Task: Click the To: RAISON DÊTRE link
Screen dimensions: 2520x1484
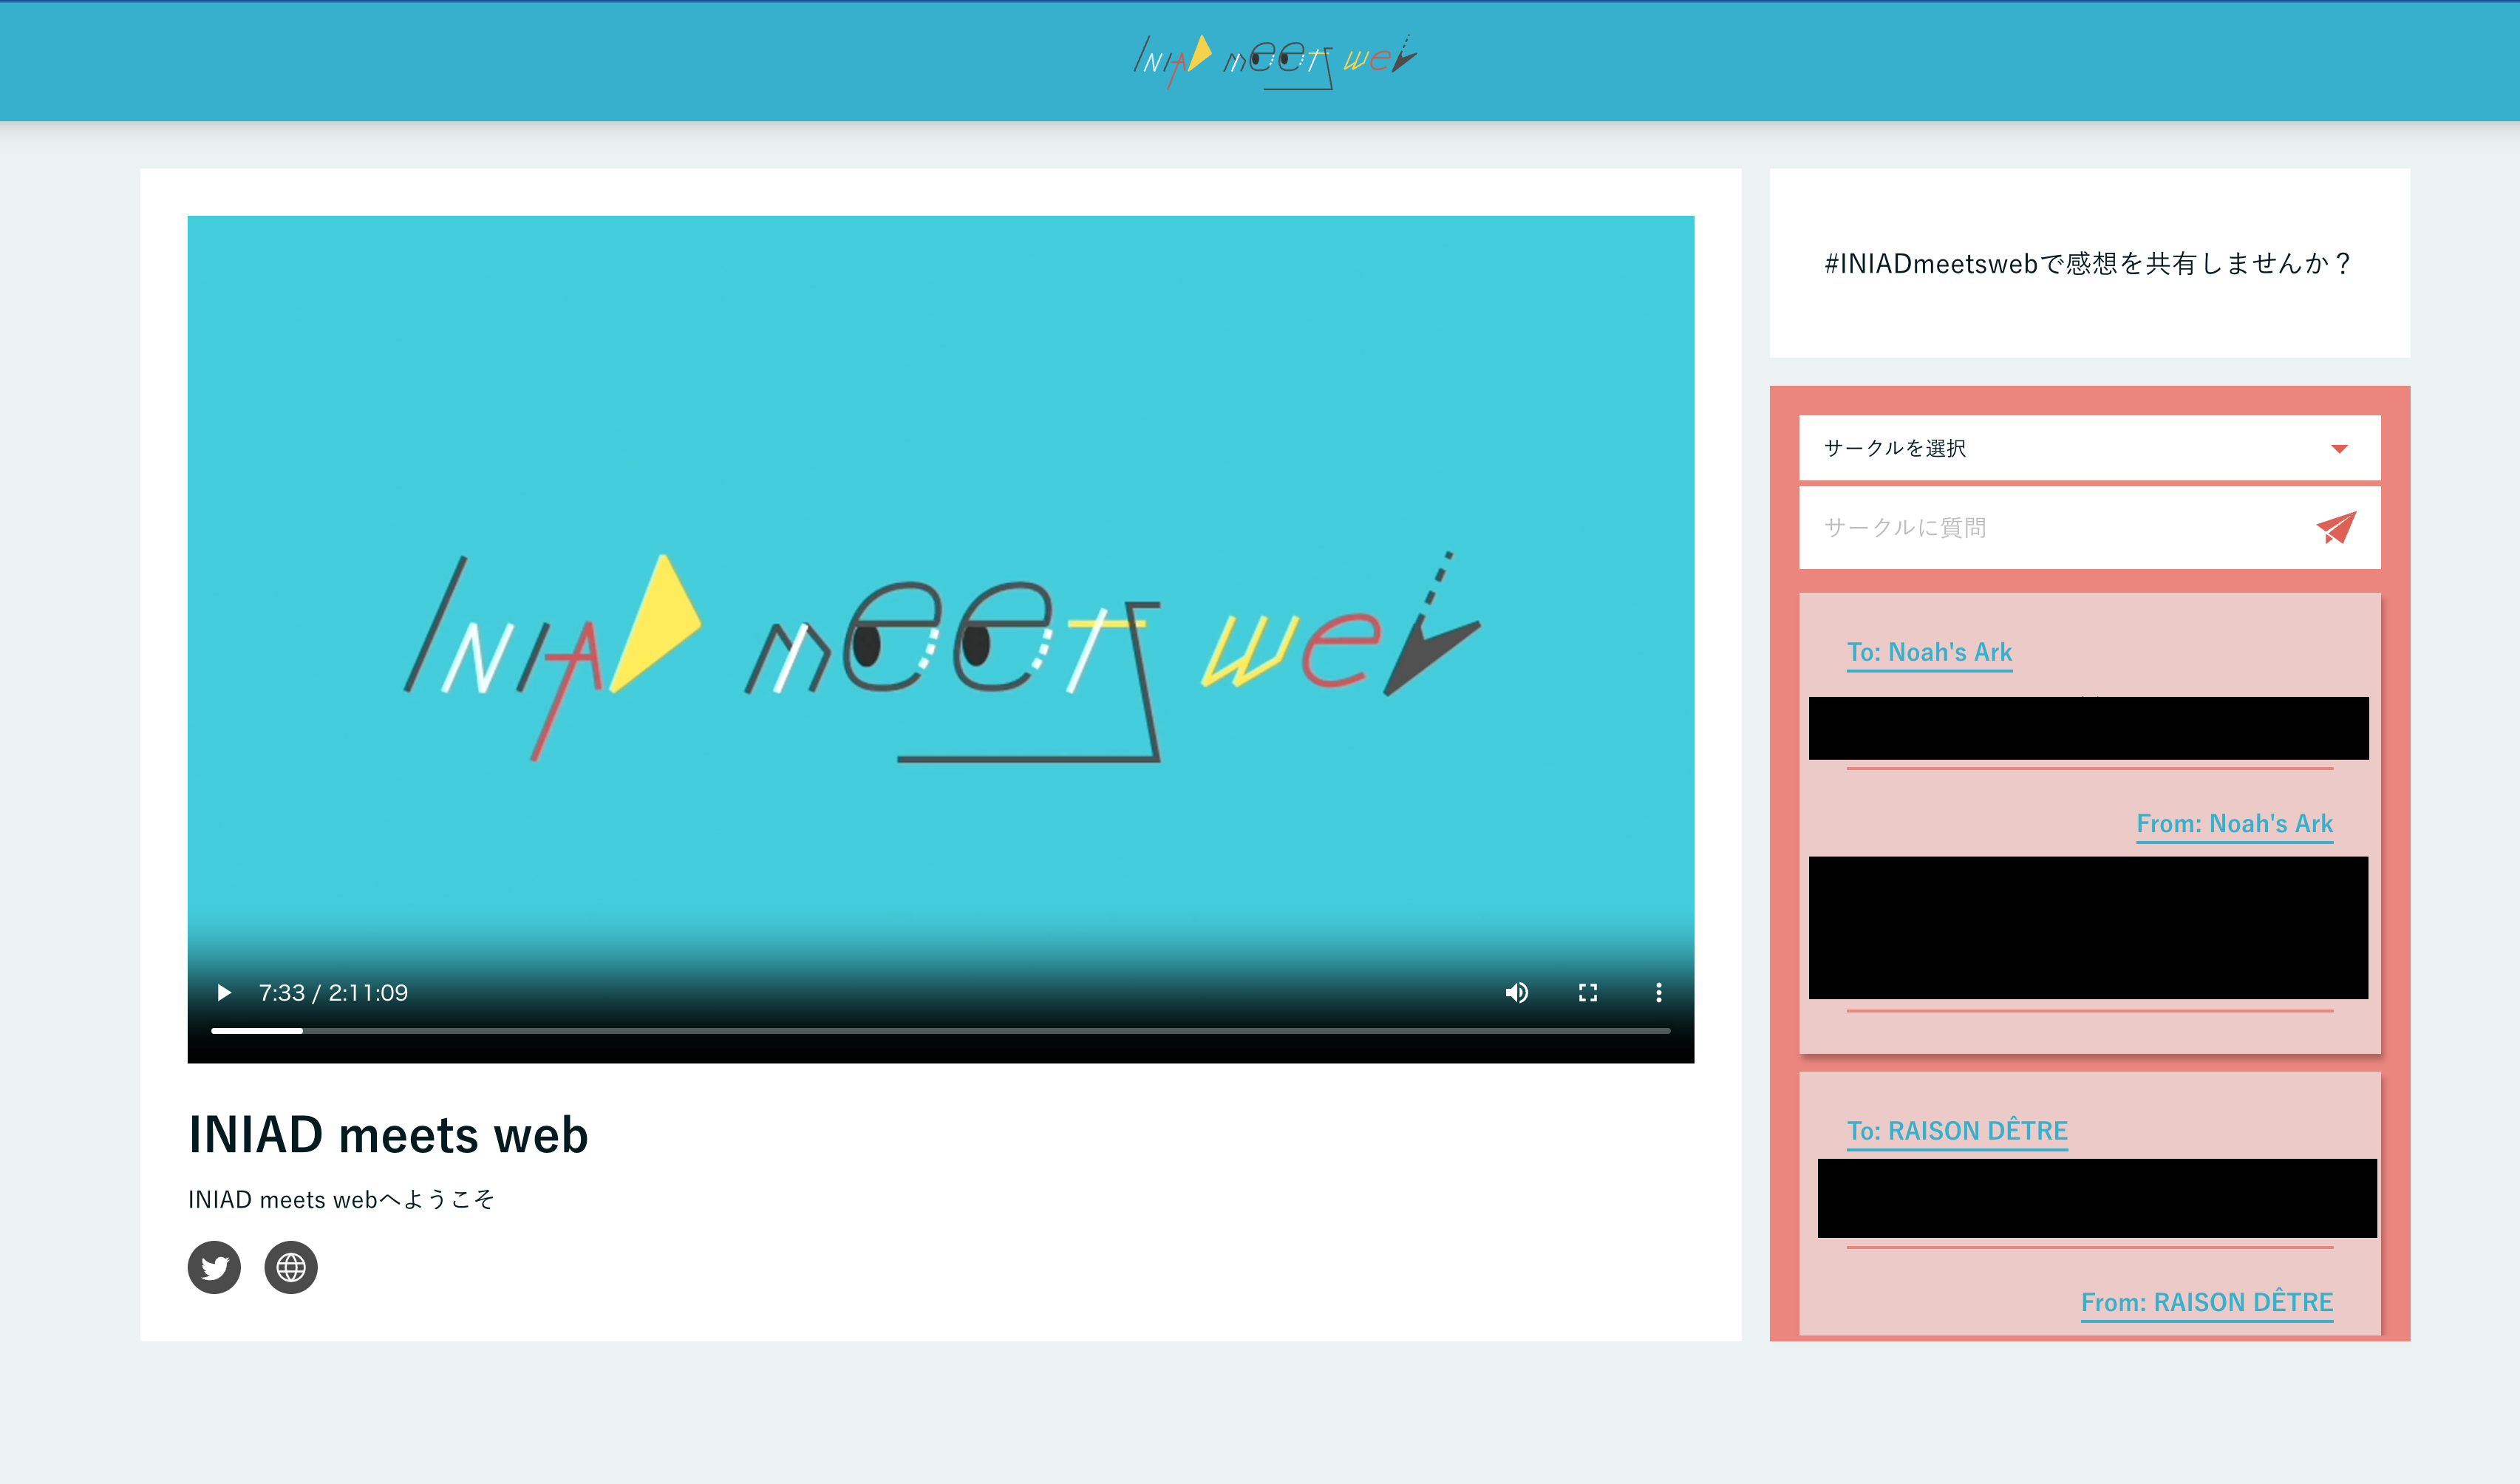Action: (1957, 1131)
